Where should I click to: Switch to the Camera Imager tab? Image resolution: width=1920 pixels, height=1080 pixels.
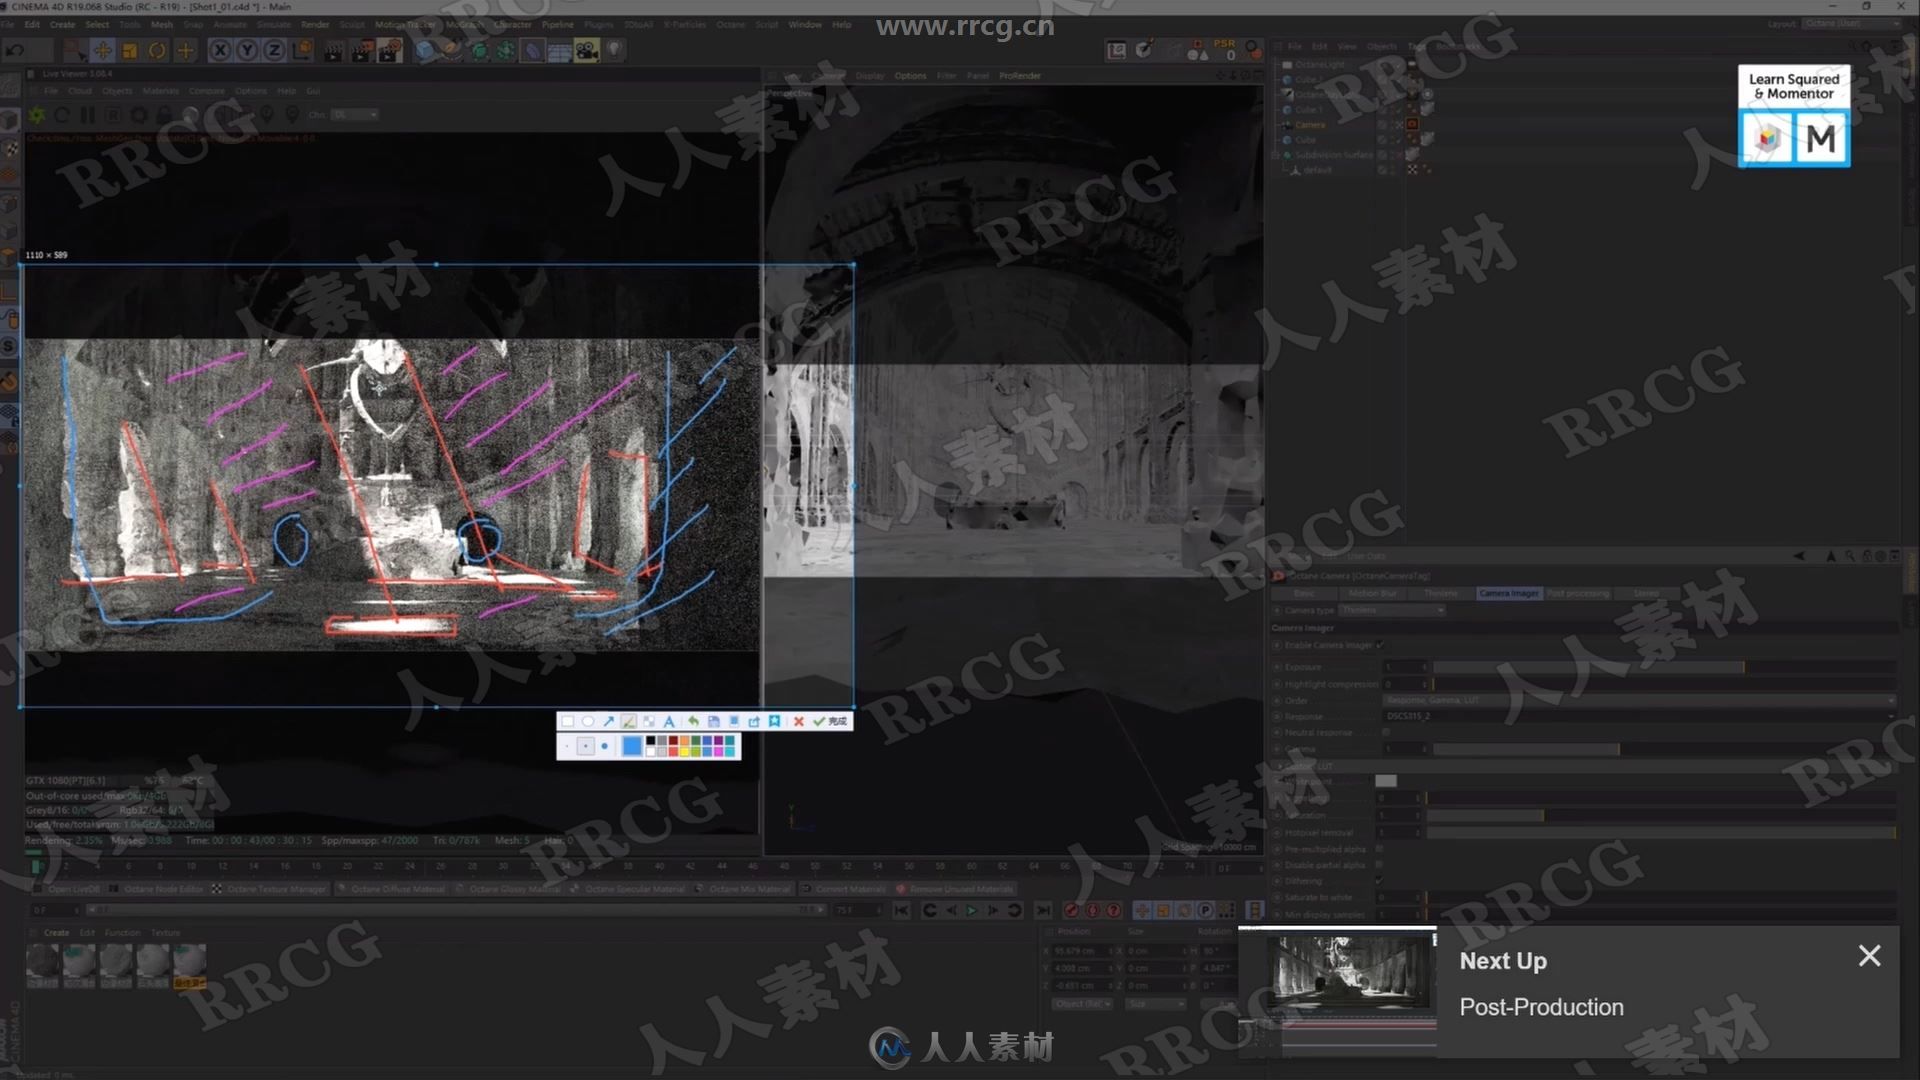pyautogui.click(x=1509, y=593)
